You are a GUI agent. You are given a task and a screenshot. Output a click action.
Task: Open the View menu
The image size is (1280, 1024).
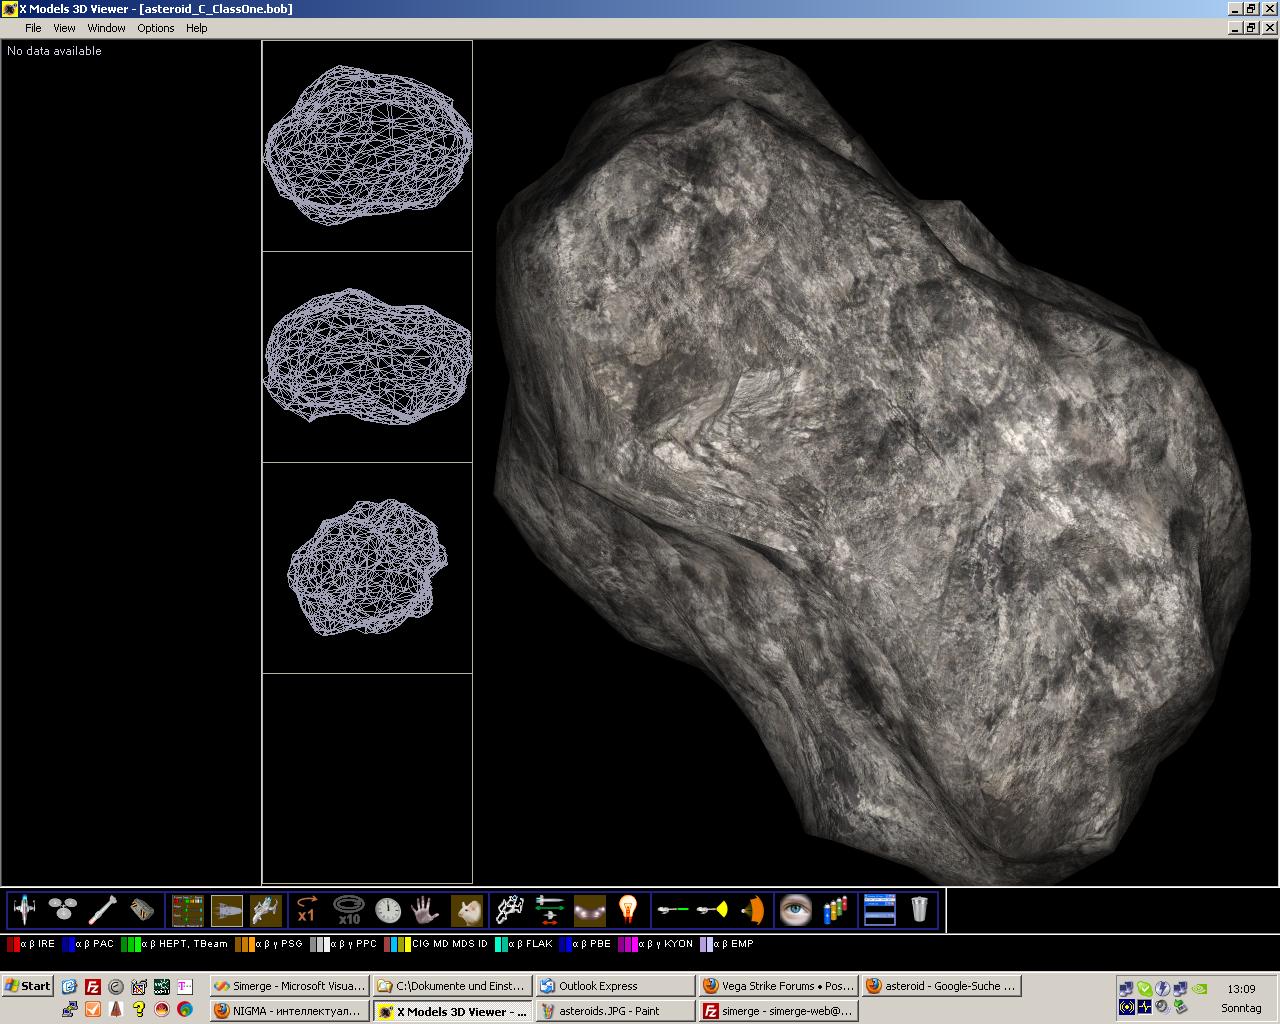pos(64,28)
